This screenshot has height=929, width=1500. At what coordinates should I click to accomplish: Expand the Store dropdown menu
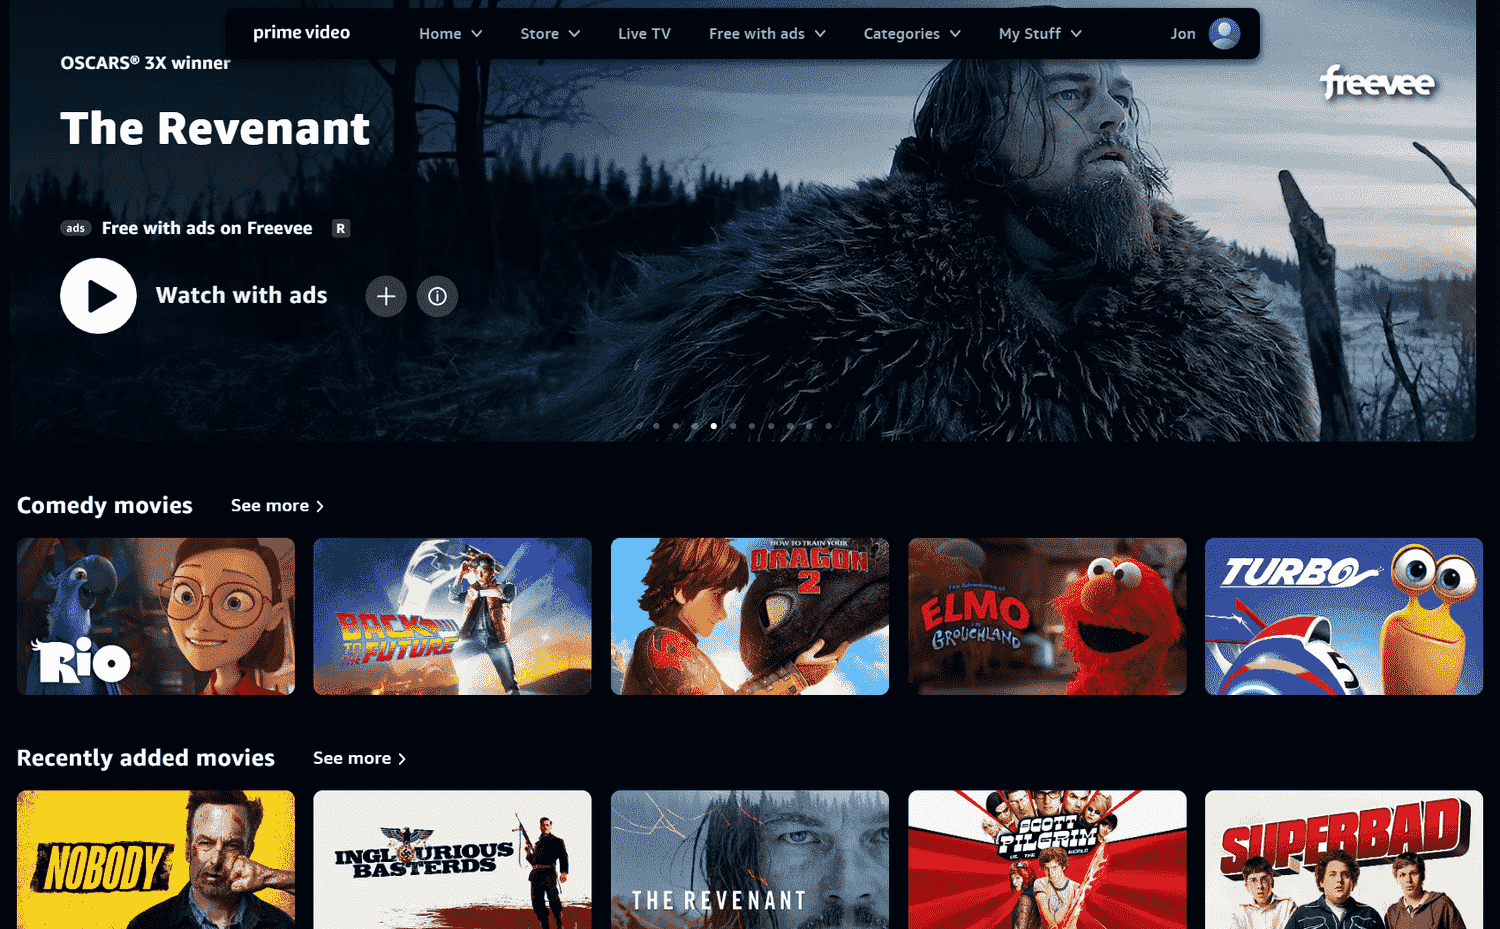pyautogui.click(x=550, y=34)
